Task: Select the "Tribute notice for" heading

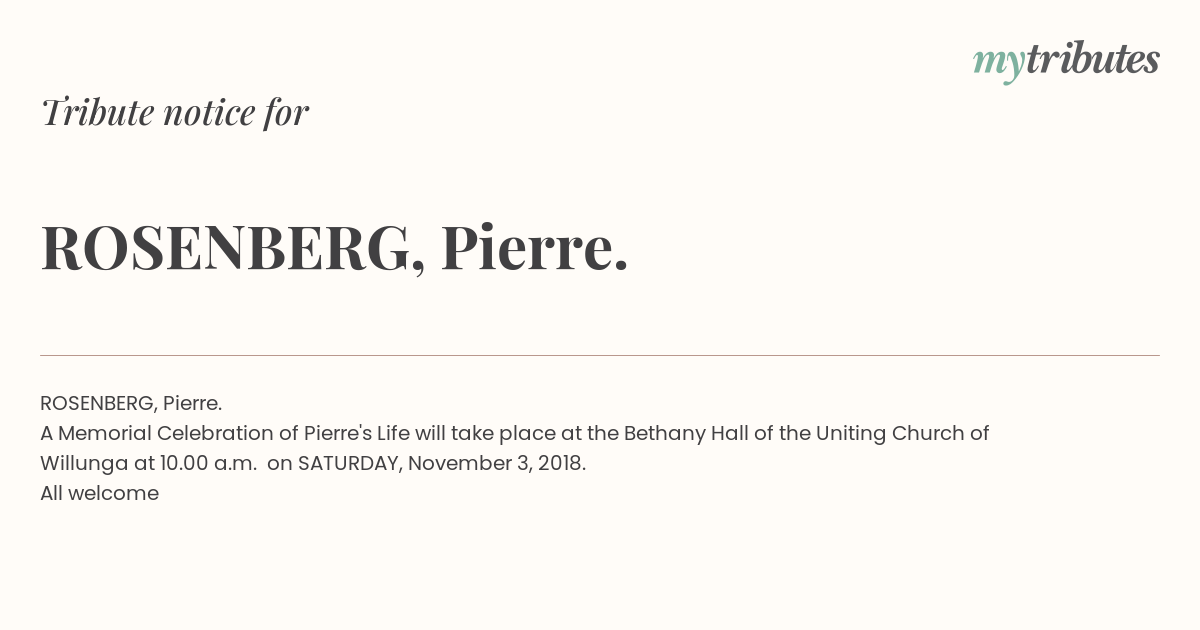Action: (x=175, y=112)
